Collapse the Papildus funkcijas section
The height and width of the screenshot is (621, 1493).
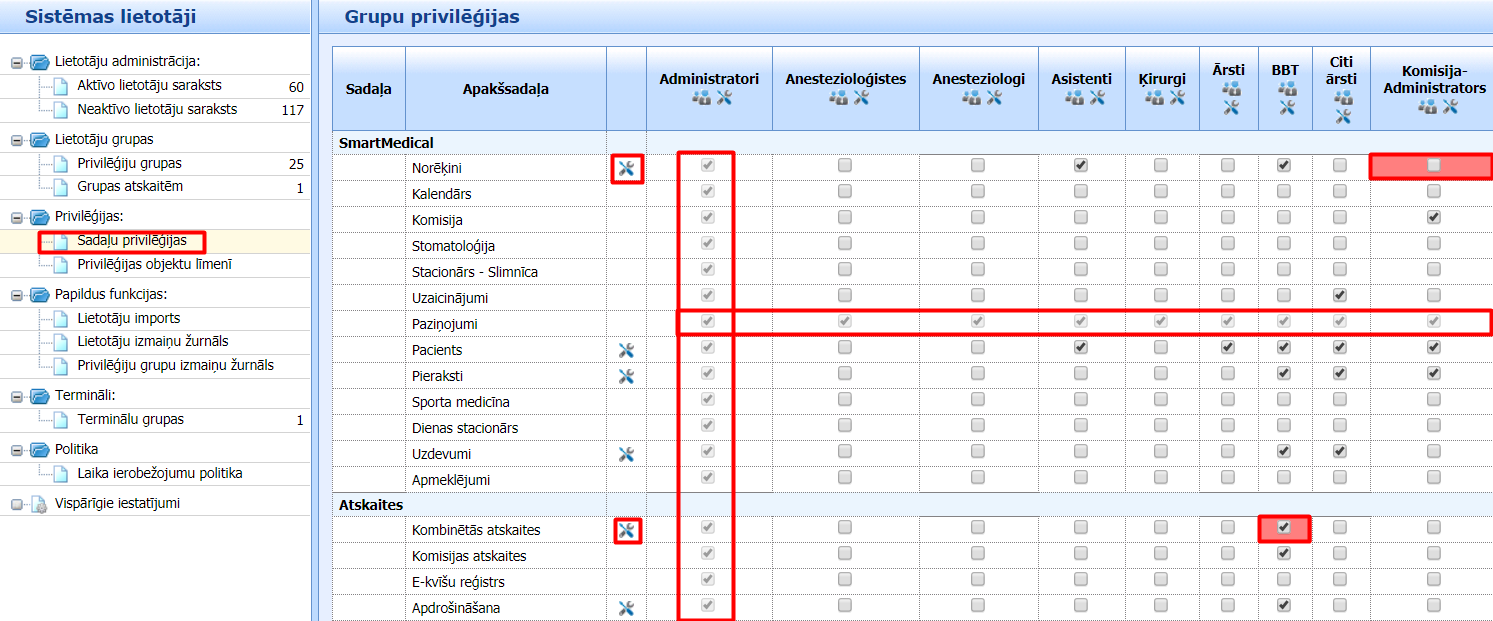(17, 295)
